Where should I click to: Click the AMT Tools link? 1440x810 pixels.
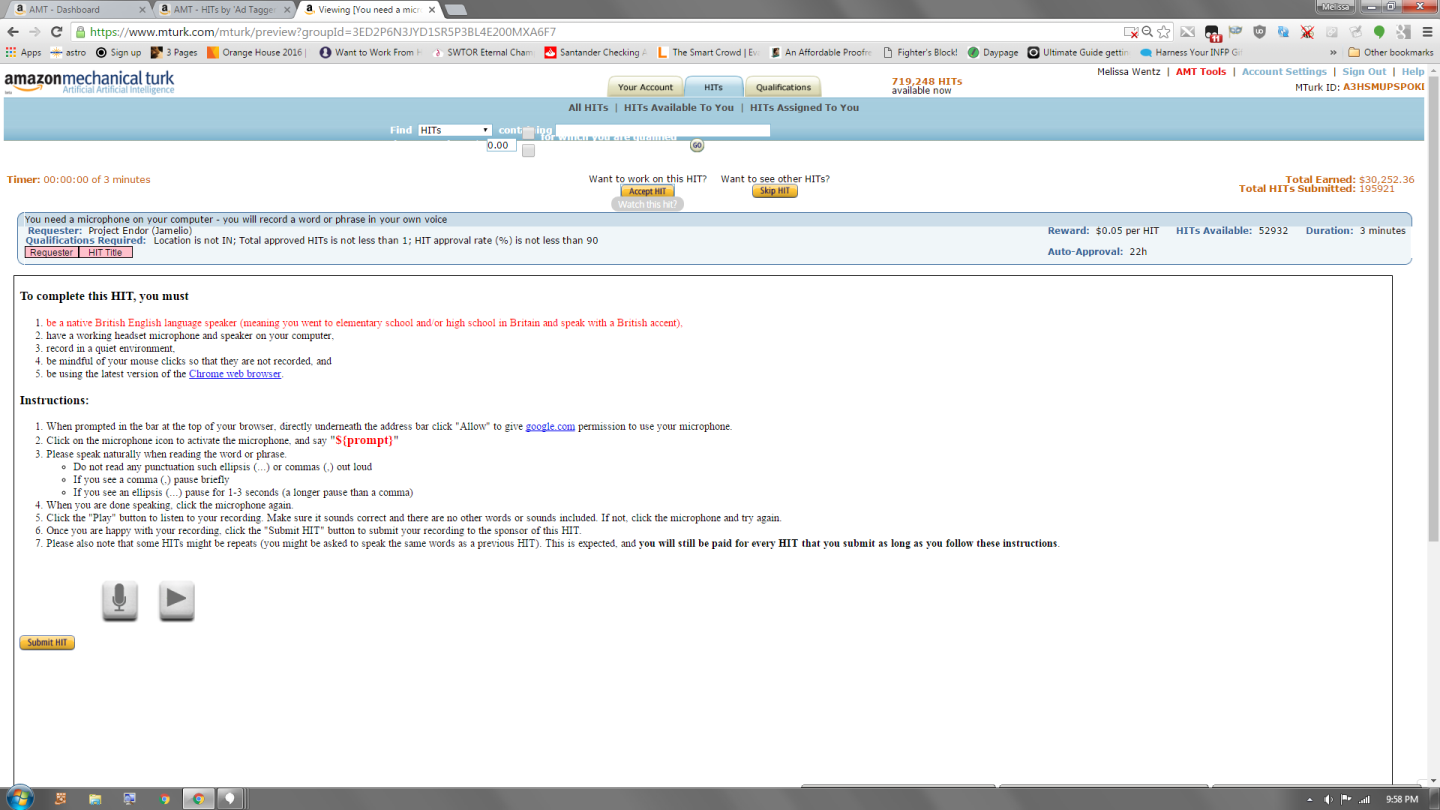pyautogui.click(x=1201, y=72)
